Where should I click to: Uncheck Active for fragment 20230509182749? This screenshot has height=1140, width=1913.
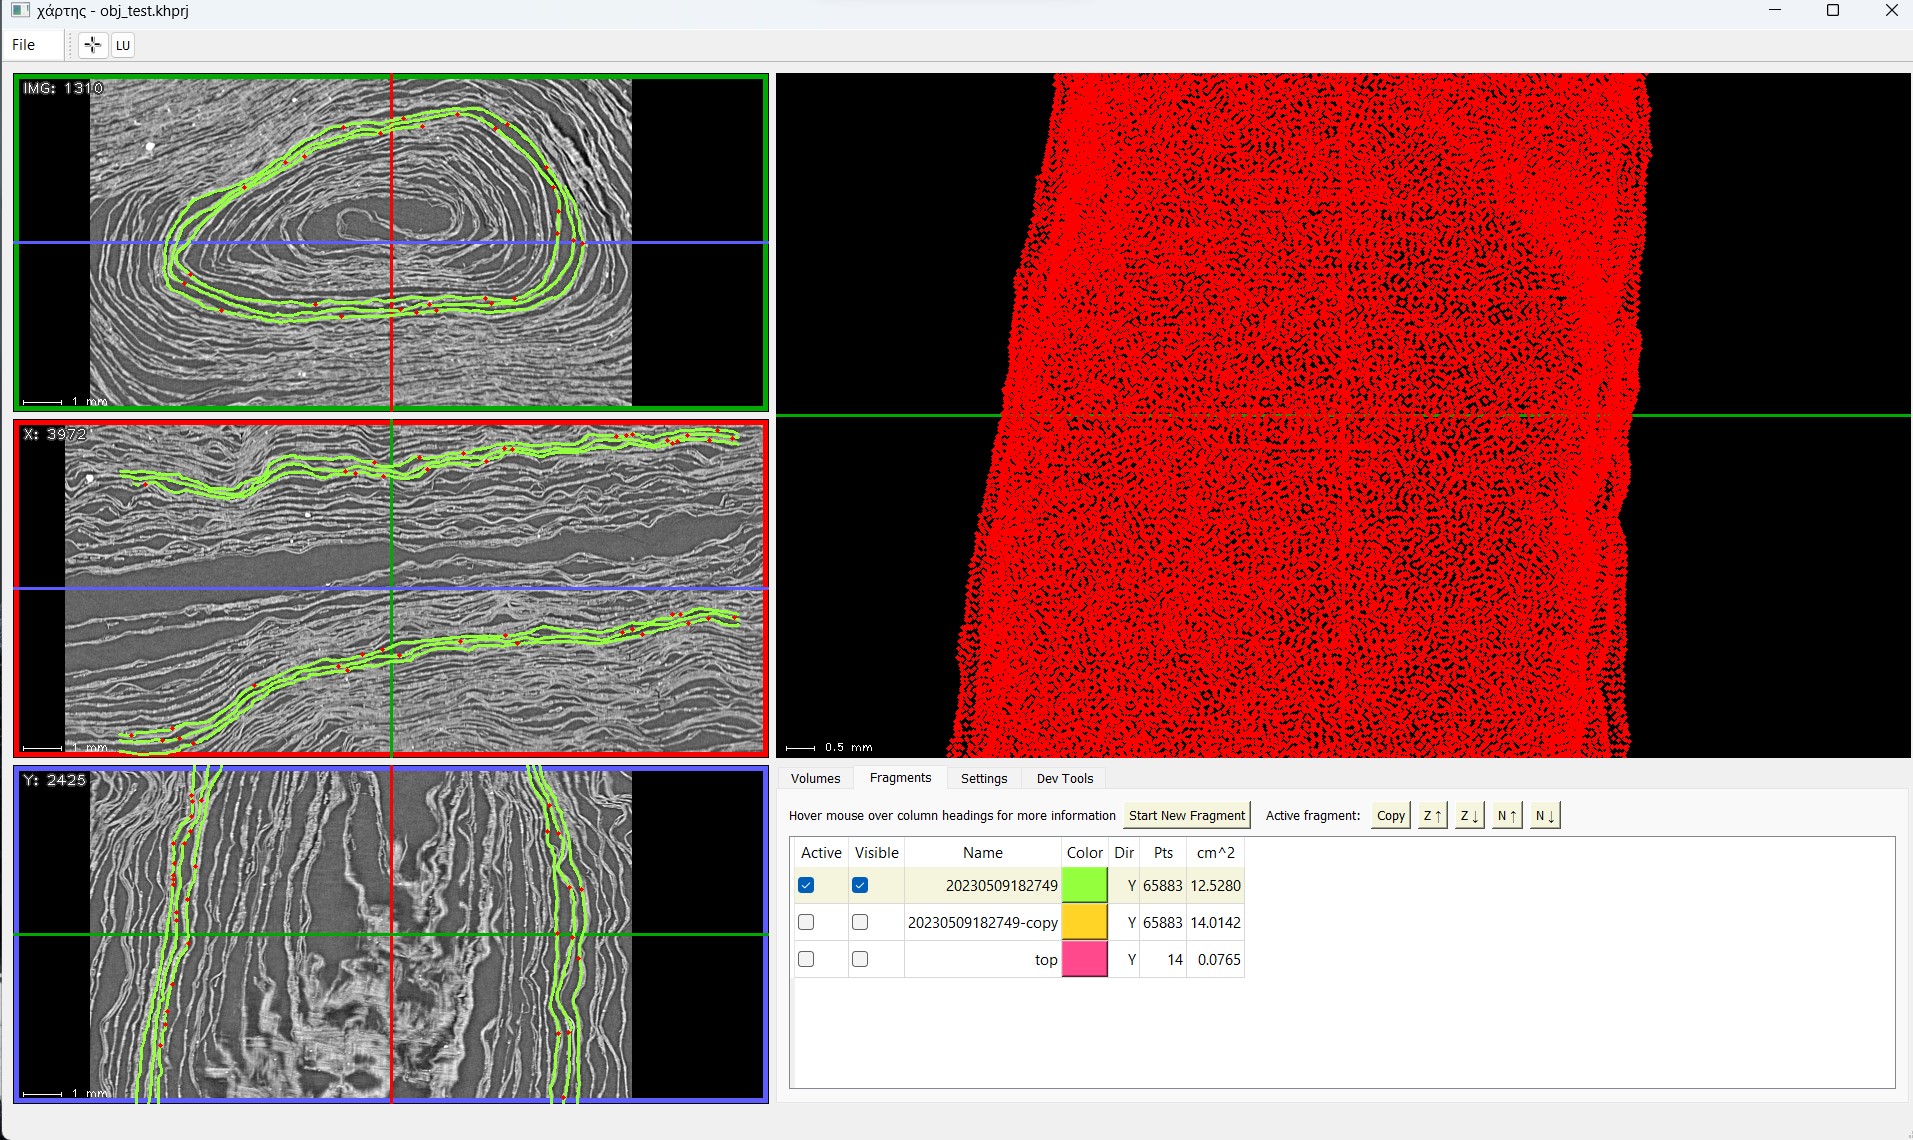pos(806,886)
